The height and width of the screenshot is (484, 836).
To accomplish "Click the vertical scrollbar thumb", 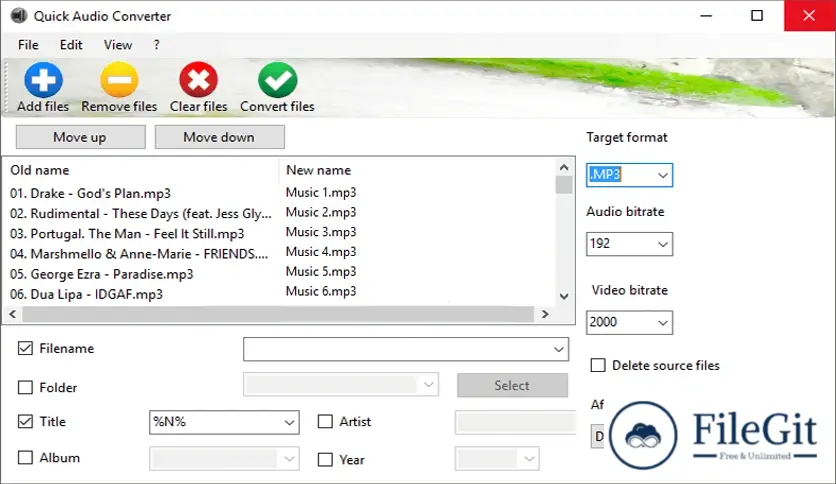I will coord(564,184).
